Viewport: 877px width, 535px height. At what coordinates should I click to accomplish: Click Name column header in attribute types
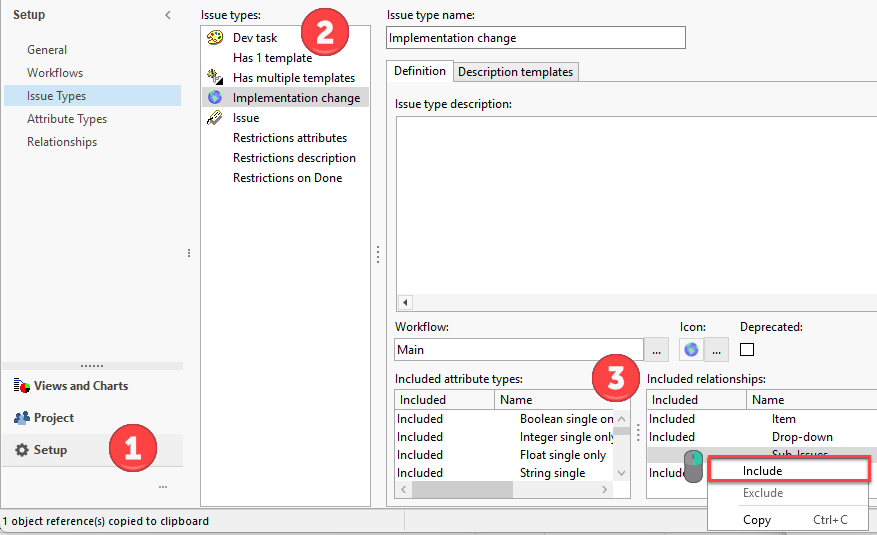click(x=562, y=400)
